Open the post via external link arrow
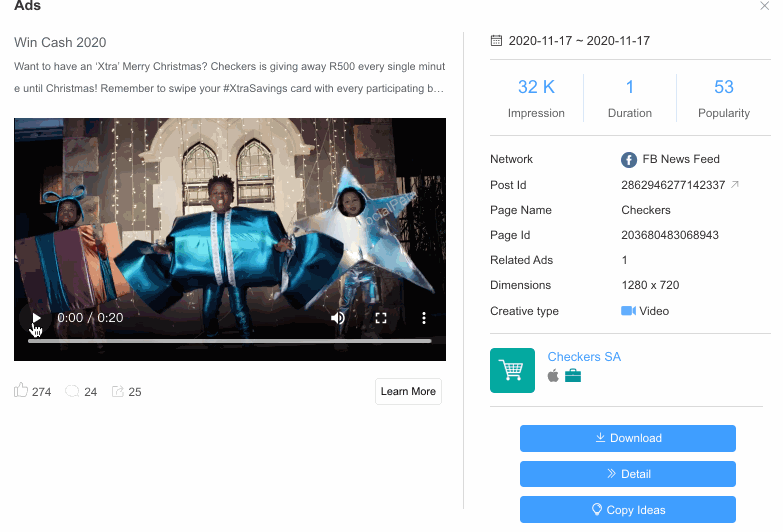Viewport: 783px width, 532px height. click(x=735, y=185)
